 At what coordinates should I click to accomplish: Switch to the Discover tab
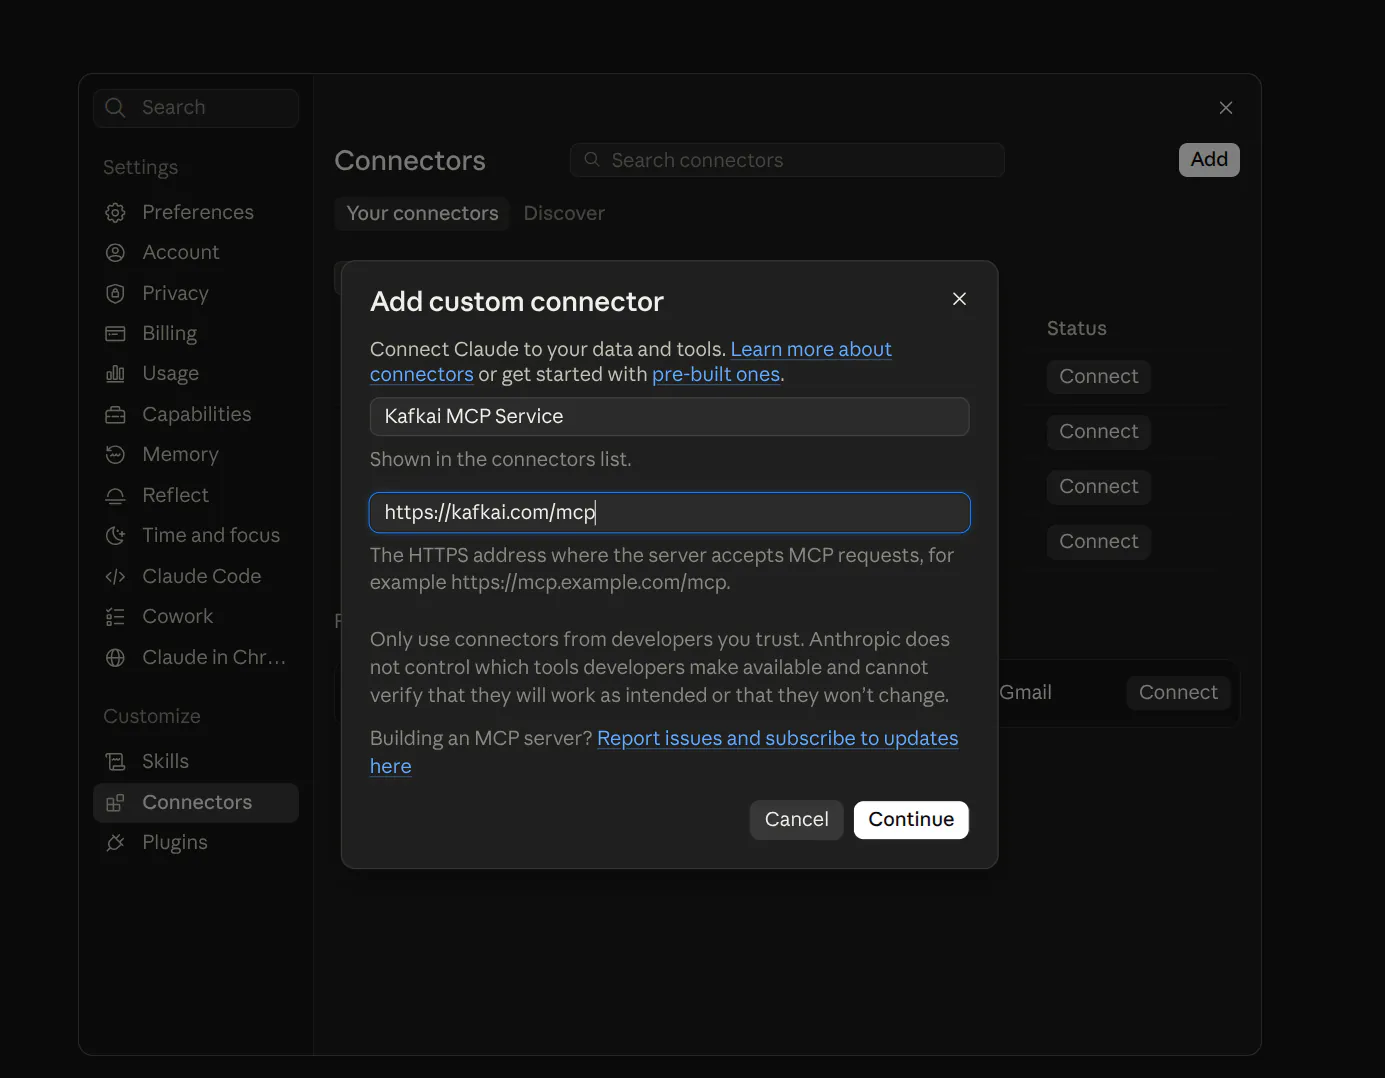point(564,213)
